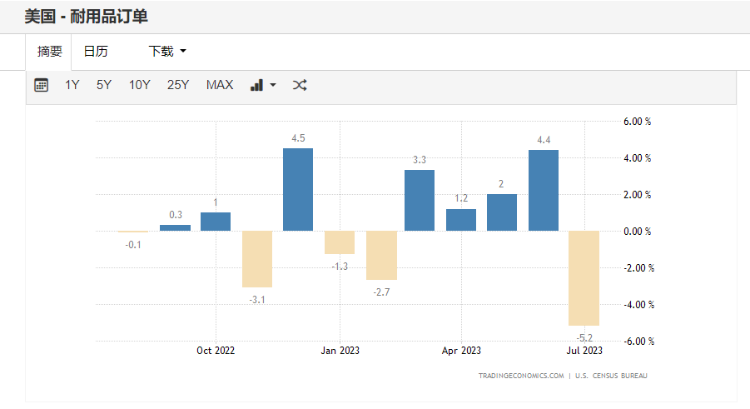750x409 pixels.
Task: Click the Apr 2023 axis label
Action: [461, 351]
